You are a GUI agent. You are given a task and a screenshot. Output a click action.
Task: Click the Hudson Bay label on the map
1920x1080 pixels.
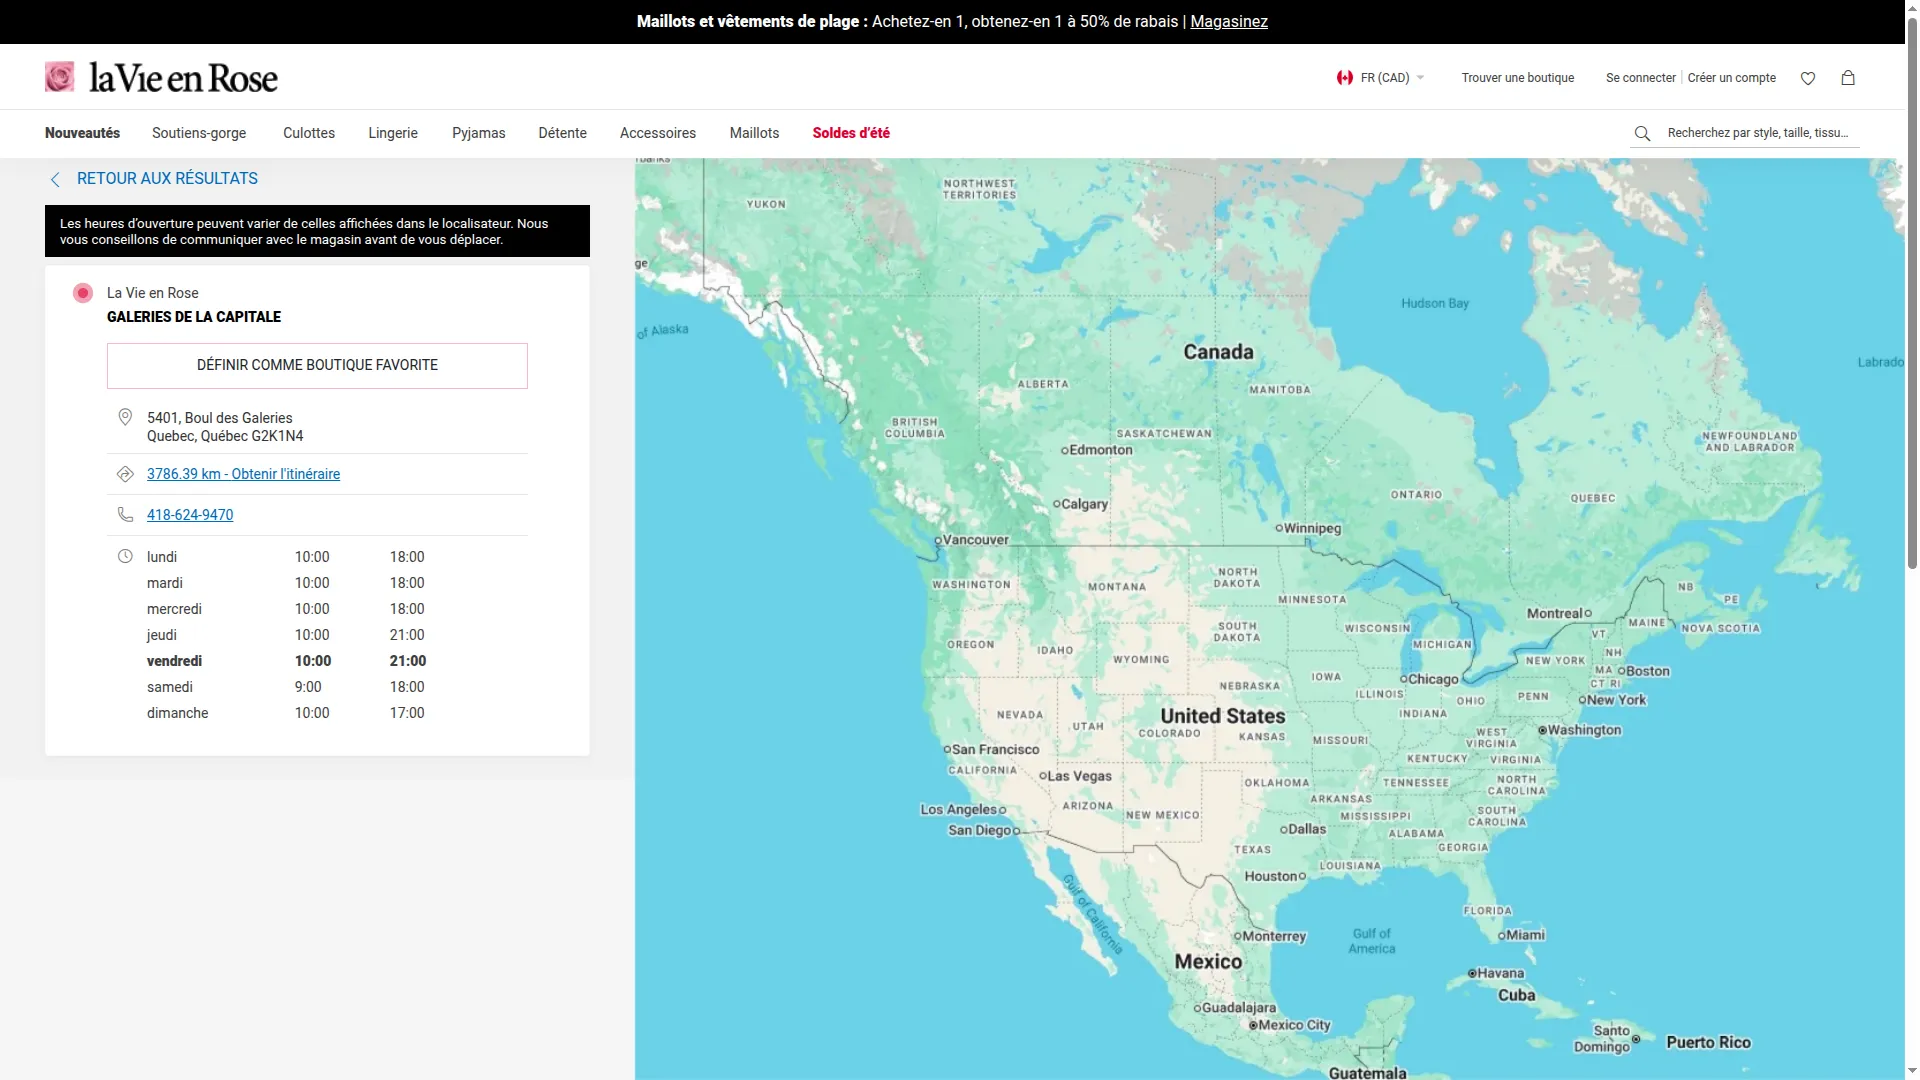click(x=1435, y=303)
